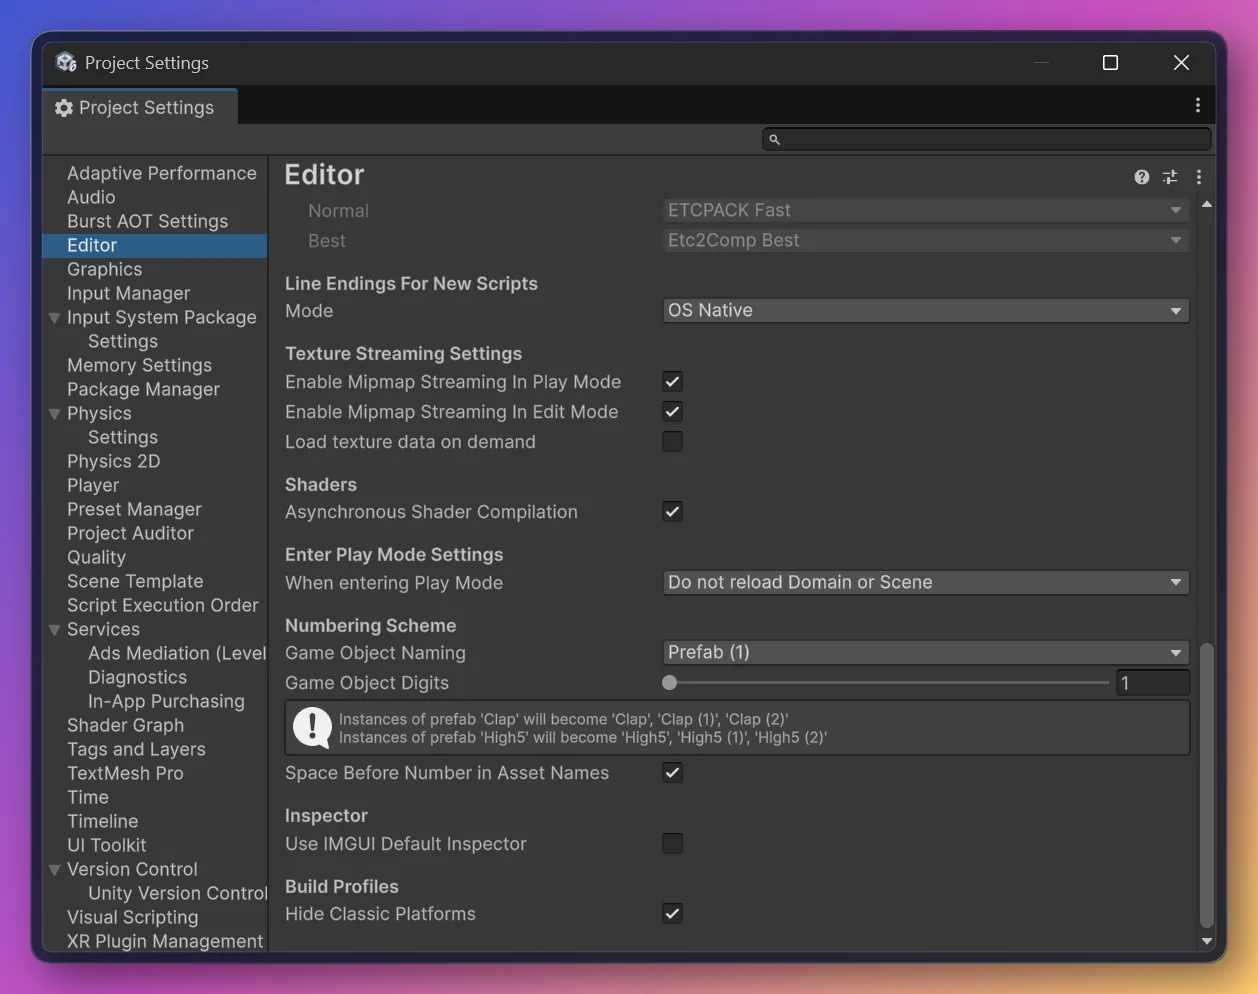The width and height of the screenshot is (1258, 994).
Task: Select the Project Settings tab
Action: pos(140,107)
